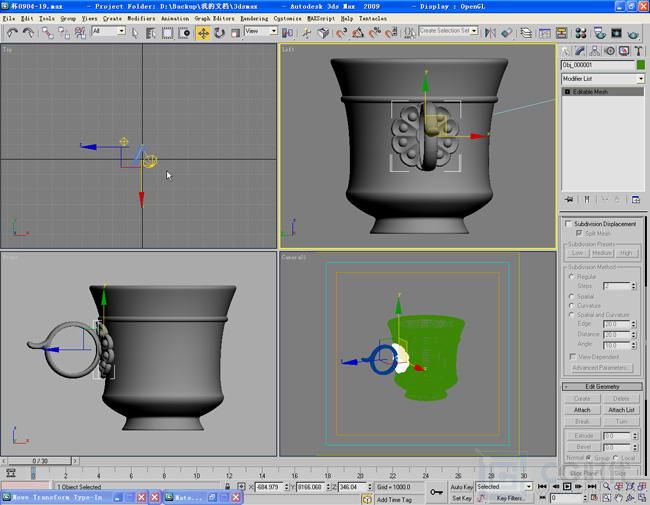Open the selection filter All dropdown

tap(108, 31)
